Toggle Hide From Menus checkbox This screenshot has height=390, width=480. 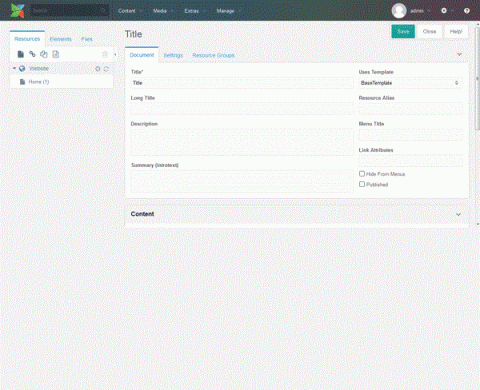point(362,174)
